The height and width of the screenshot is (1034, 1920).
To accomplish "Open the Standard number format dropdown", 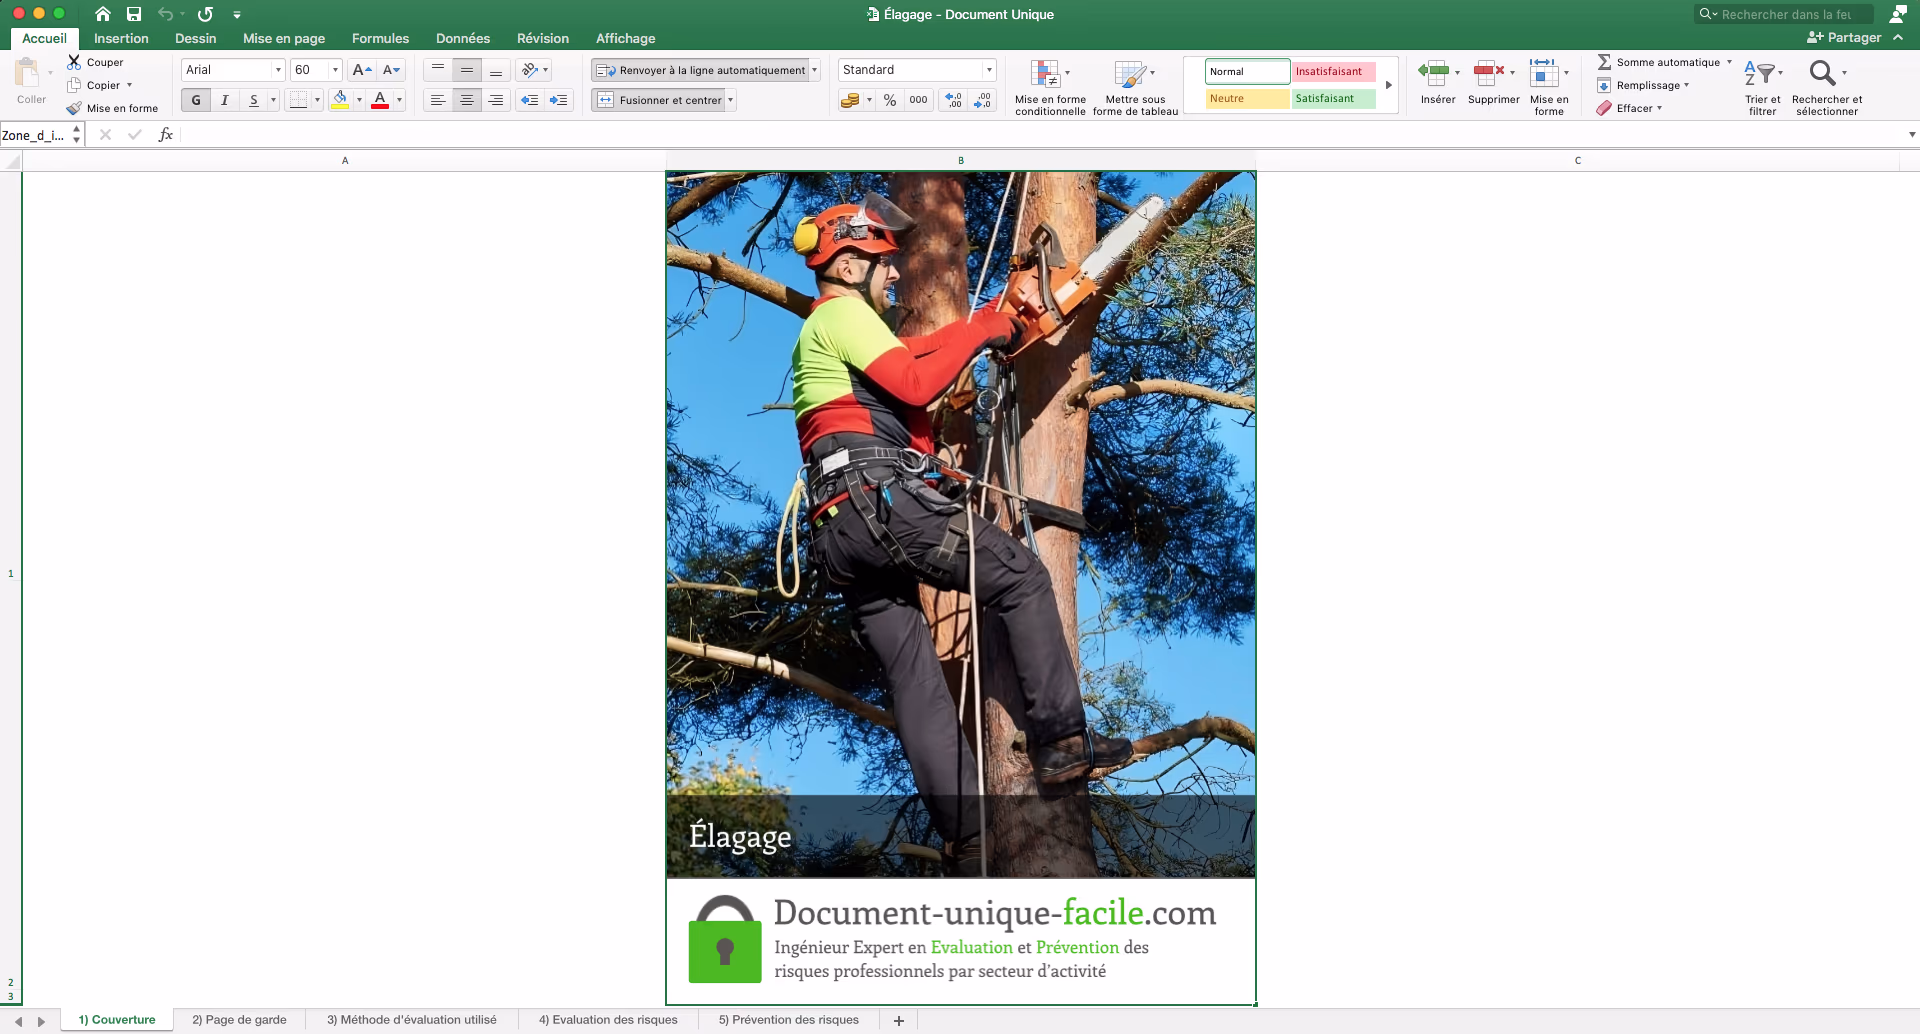I will [989, 70].
